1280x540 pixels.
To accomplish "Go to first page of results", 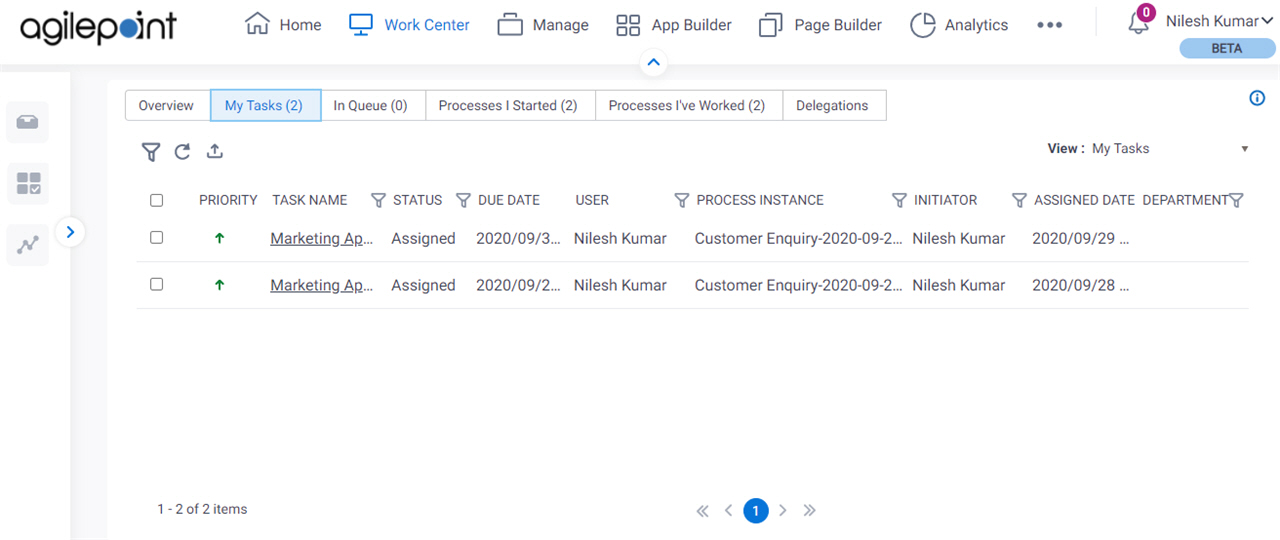I will [x=702, y=511].
